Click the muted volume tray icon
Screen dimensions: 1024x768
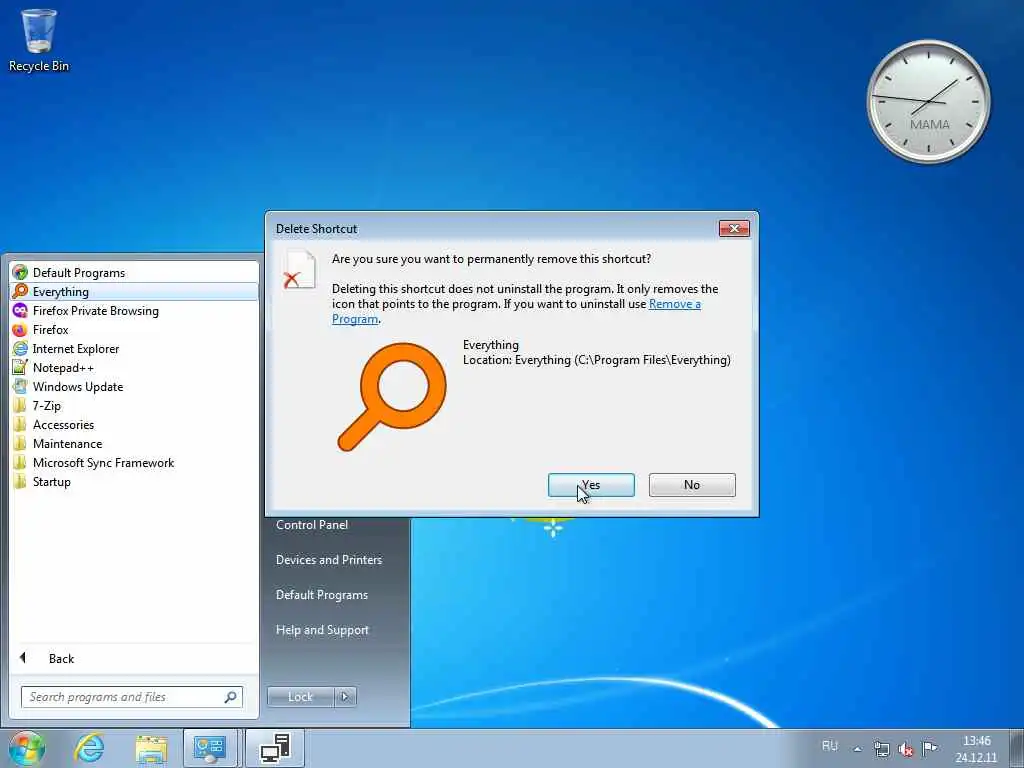click(906, 749)
